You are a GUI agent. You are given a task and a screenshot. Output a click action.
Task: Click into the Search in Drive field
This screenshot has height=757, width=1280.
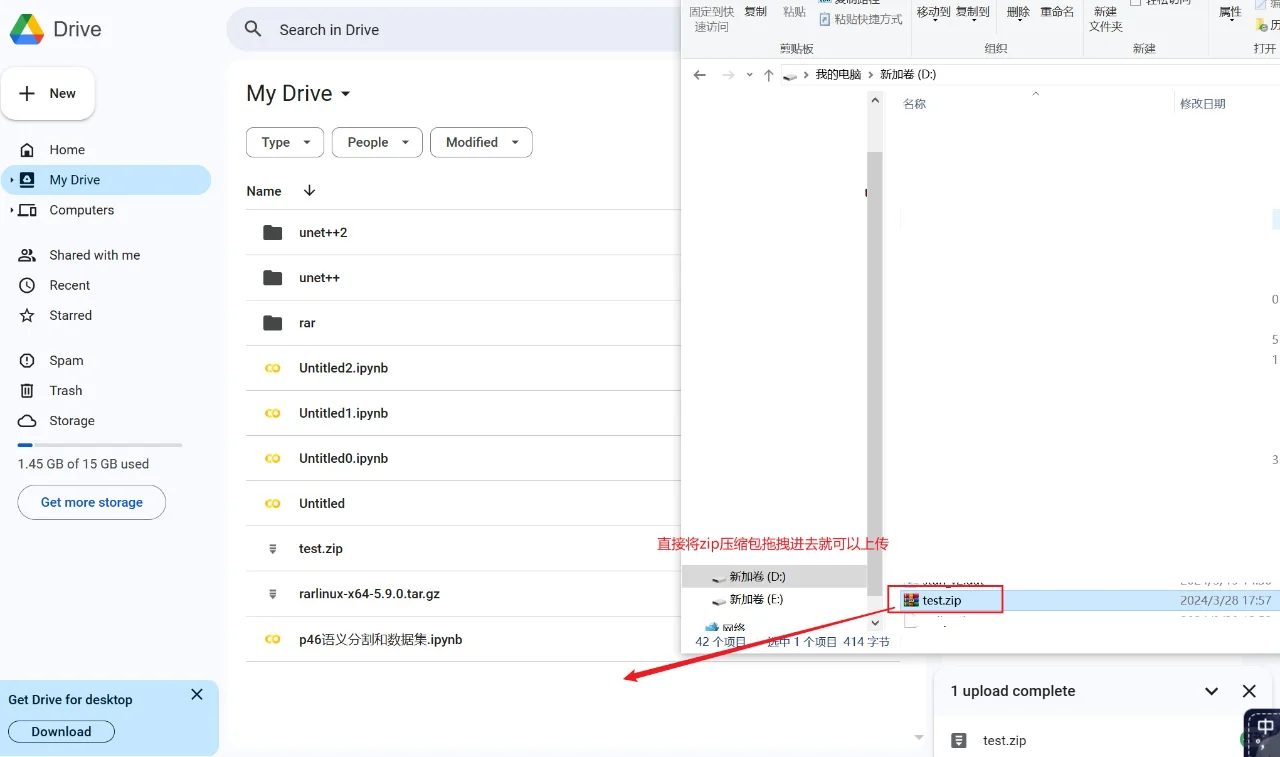tap(450, 30)
